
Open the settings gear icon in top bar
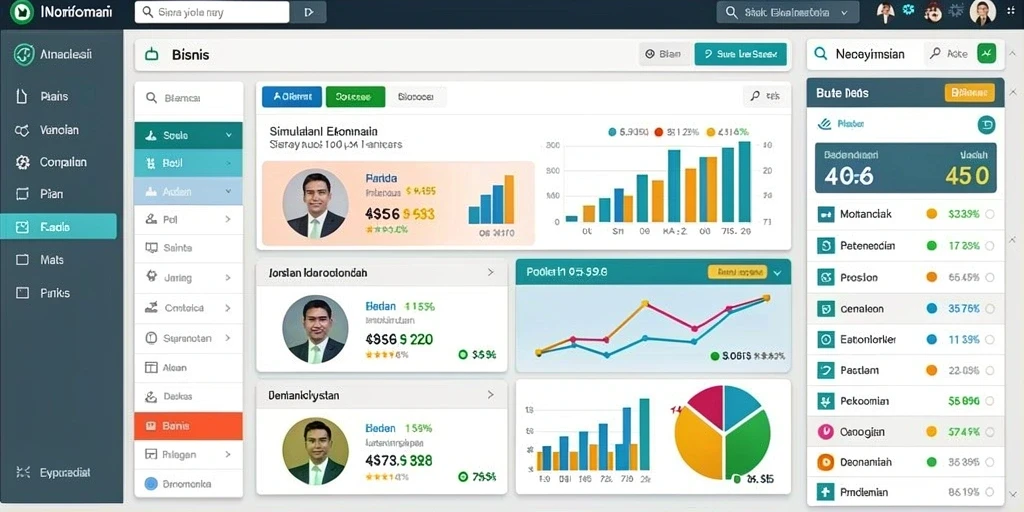[x=908, y=10]
